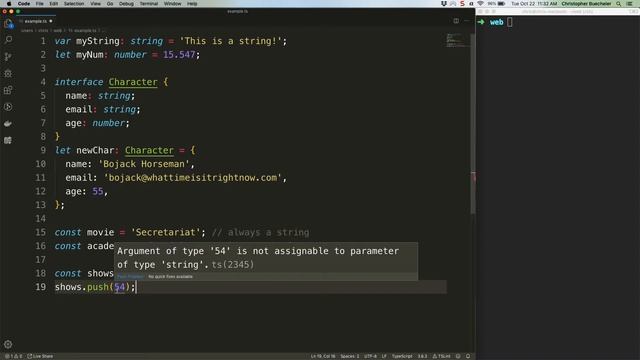Open notifications bell in status bar

tap(468, 356)
